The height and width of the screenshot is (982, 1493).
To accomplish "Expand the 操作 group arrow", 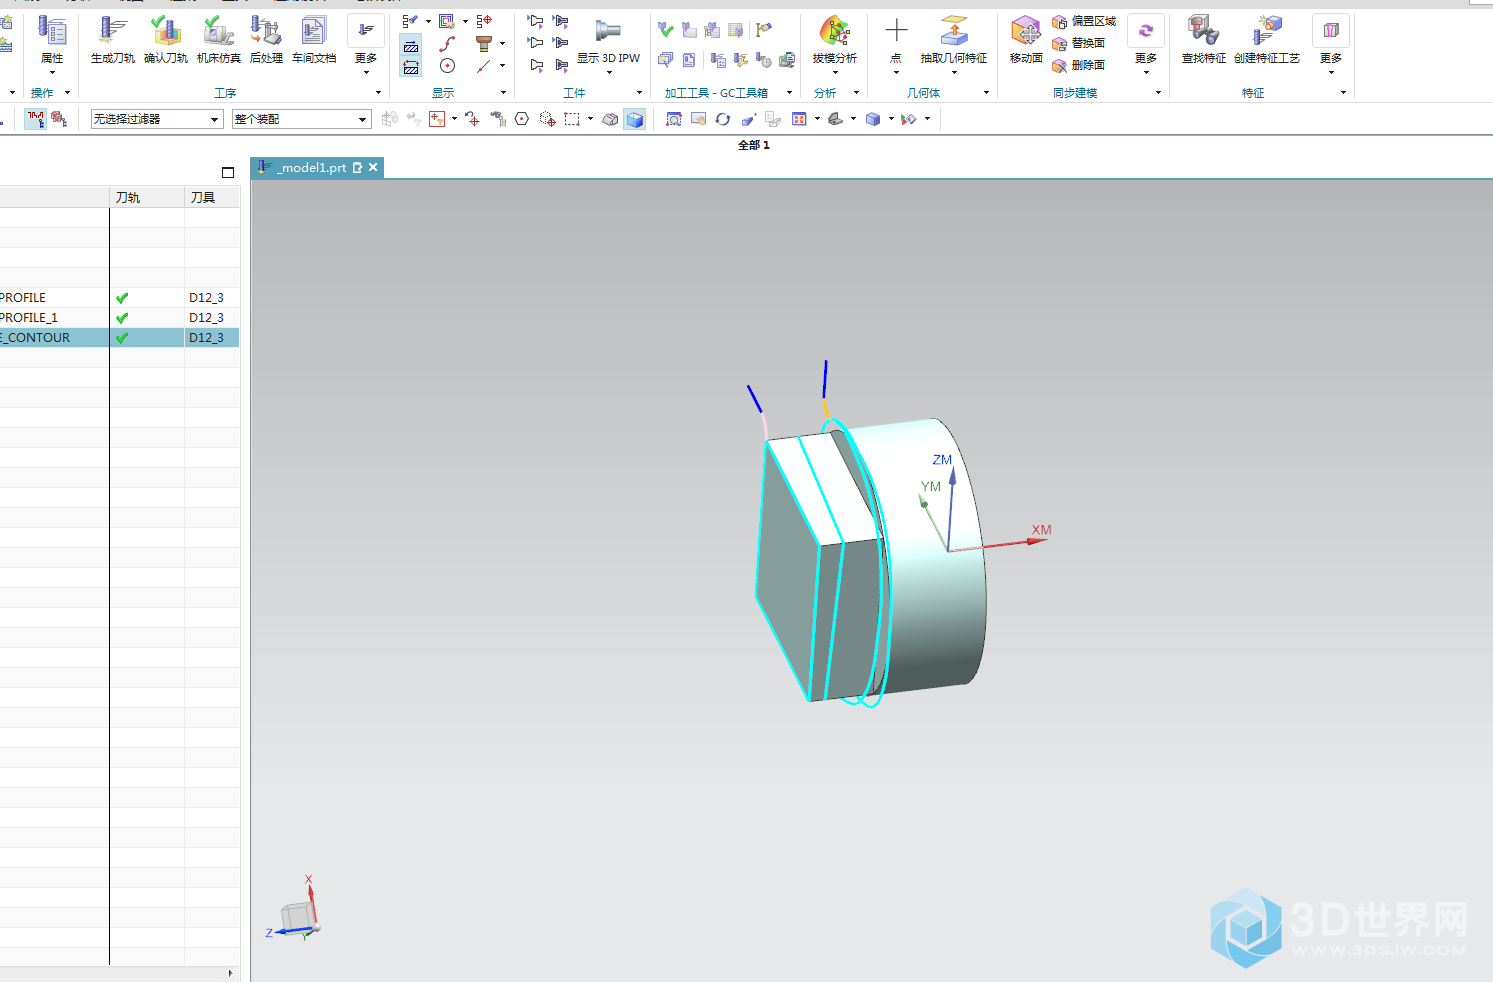I will (67, 93).
